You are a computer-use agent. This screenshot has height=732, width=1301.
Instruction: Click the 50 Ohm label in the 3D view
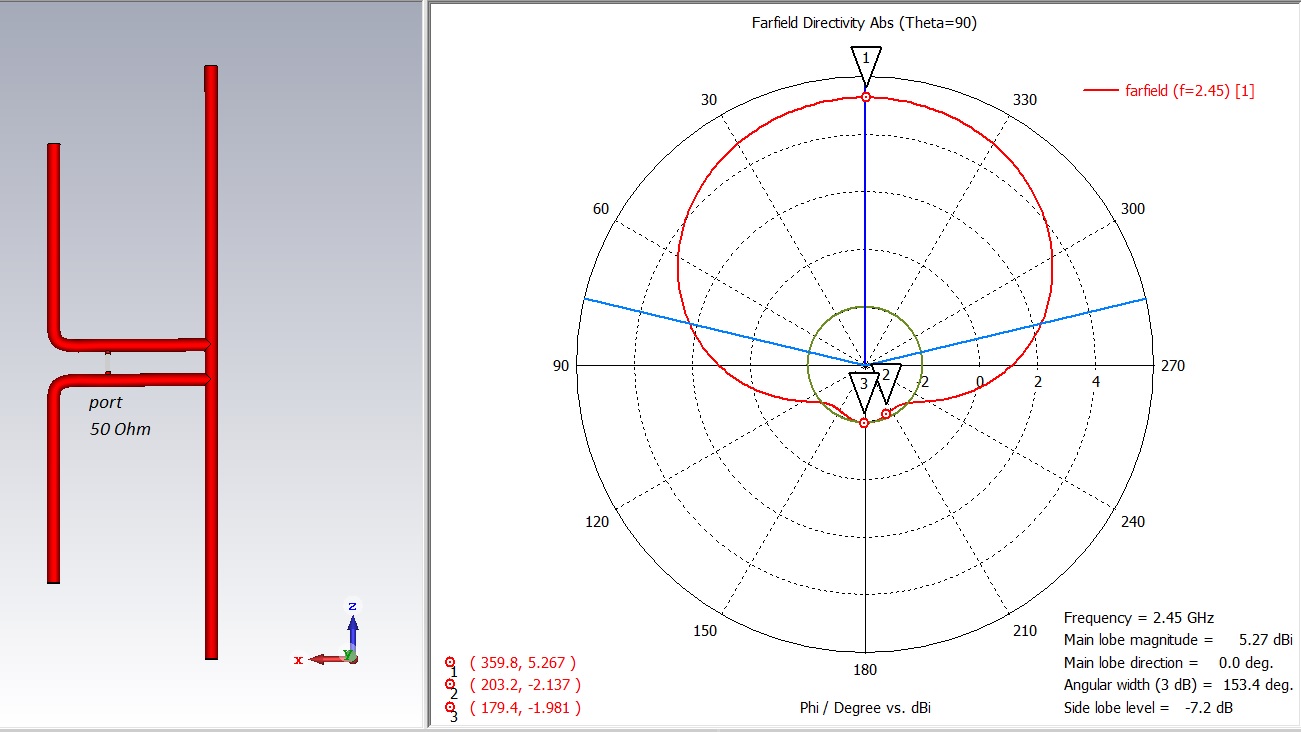coord(120,429)
